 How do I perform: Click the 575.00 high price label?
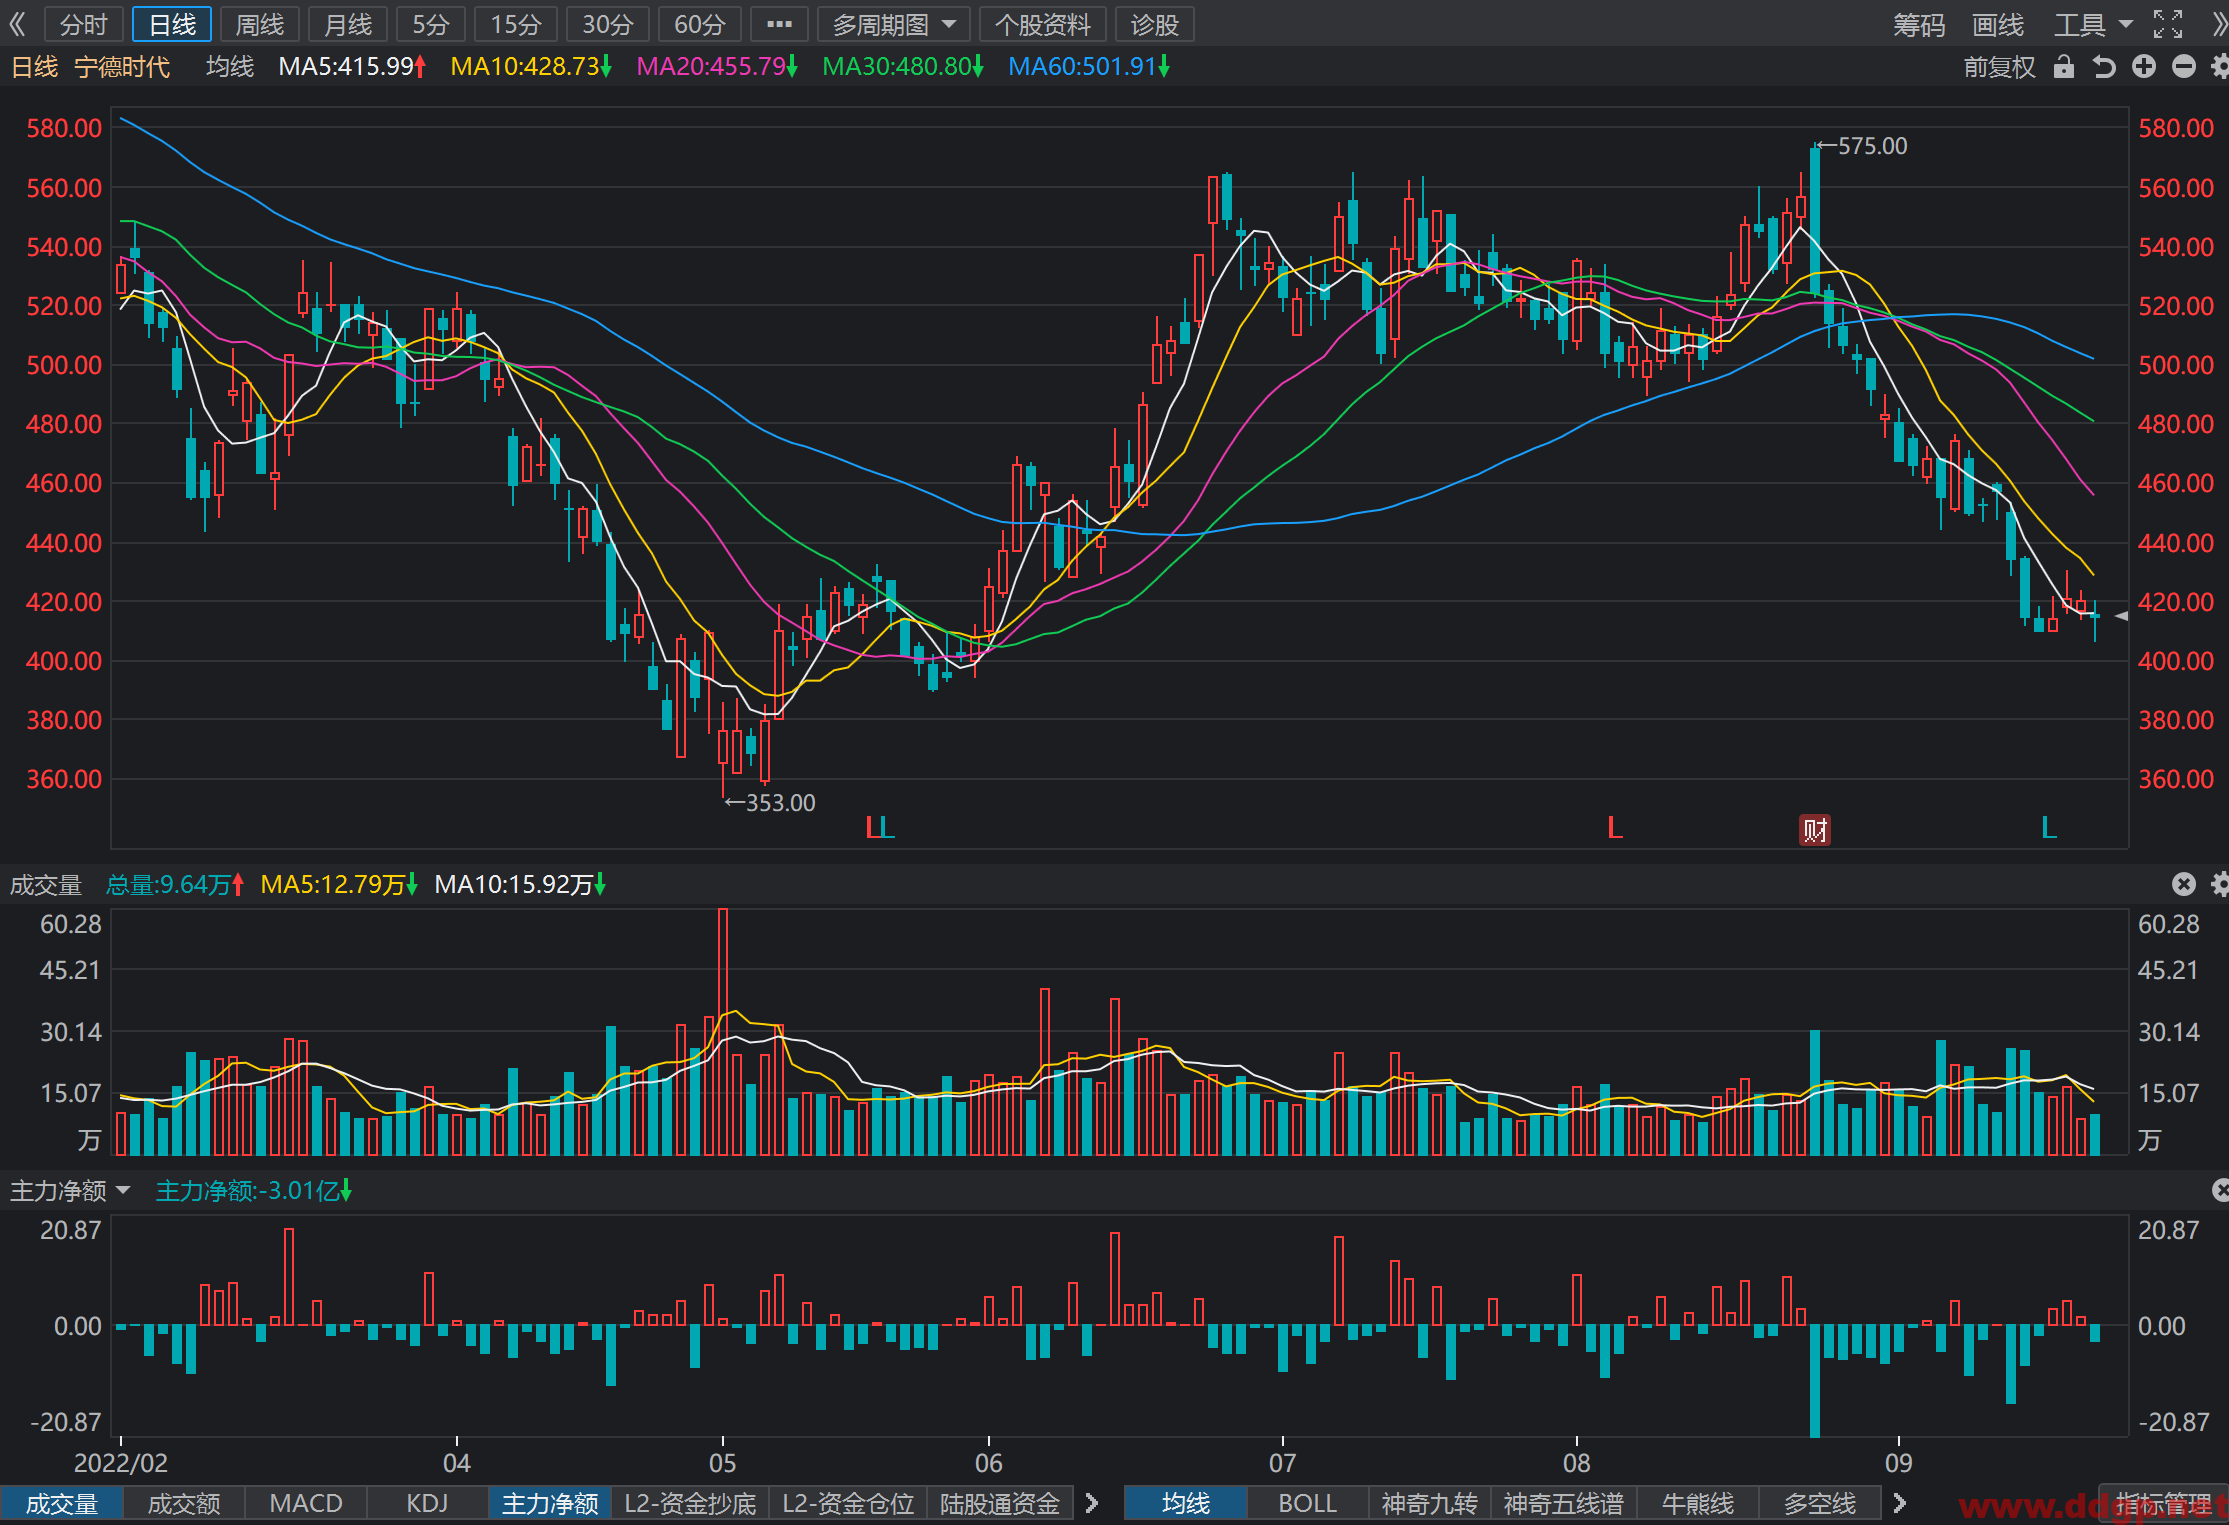coord(1872,146)
